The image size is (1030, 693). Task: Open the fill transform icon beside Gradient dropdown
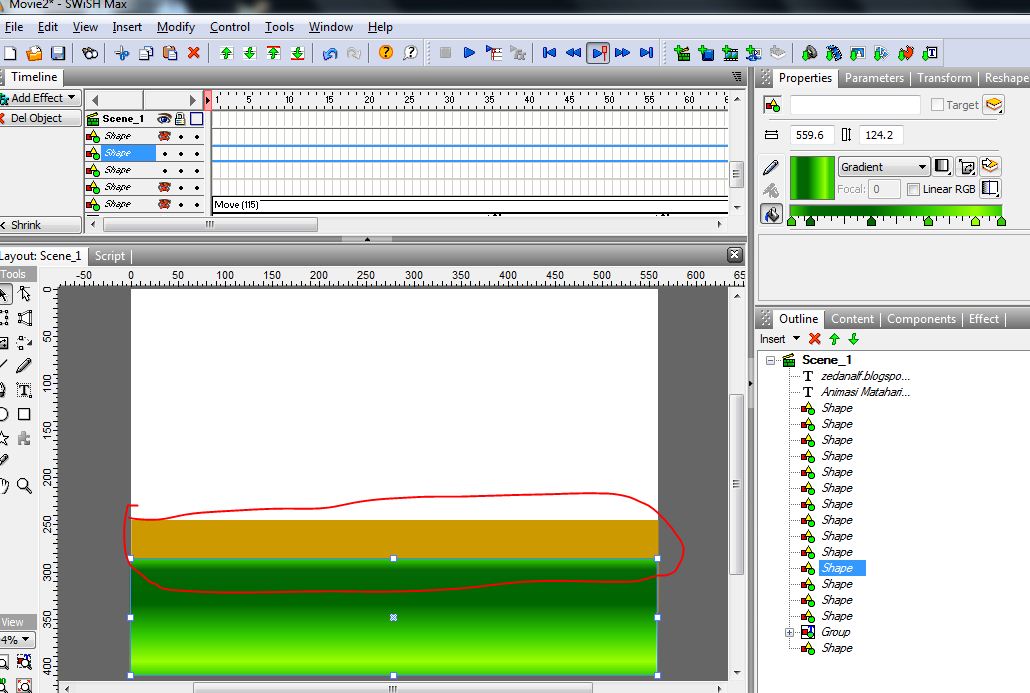(966, 166)
